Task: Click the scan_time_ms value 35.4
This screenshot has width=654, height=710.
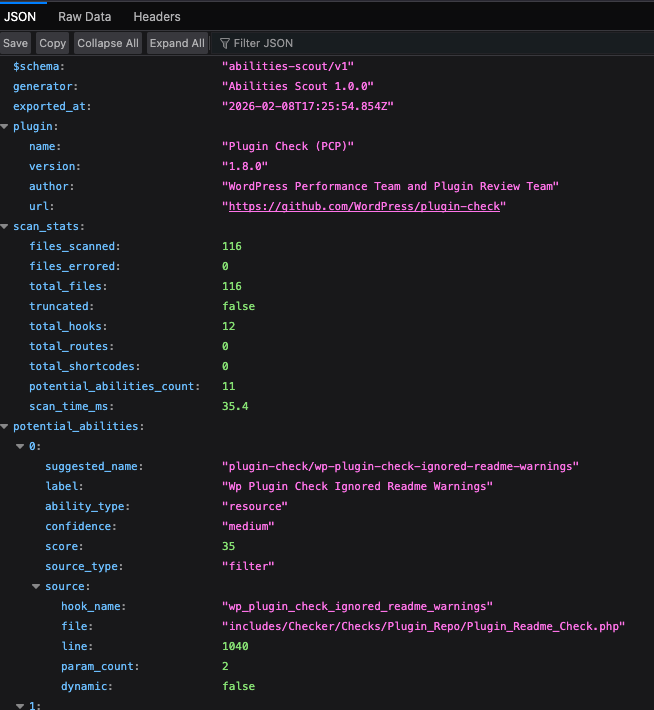Action: point(235,406)
